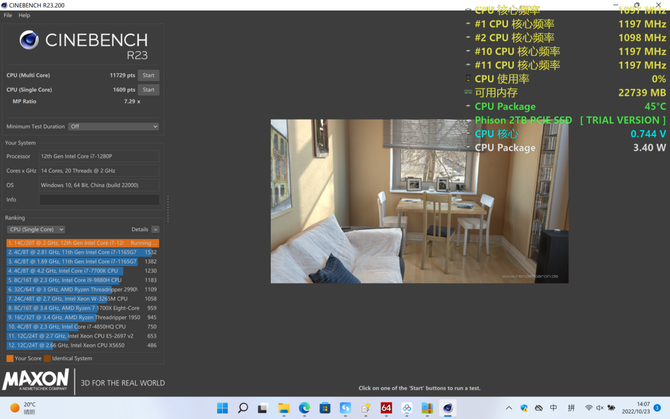Select the Threadripper 1950 ranking row
The width and height of the screenshot is (670, 419).
point(82,317)
